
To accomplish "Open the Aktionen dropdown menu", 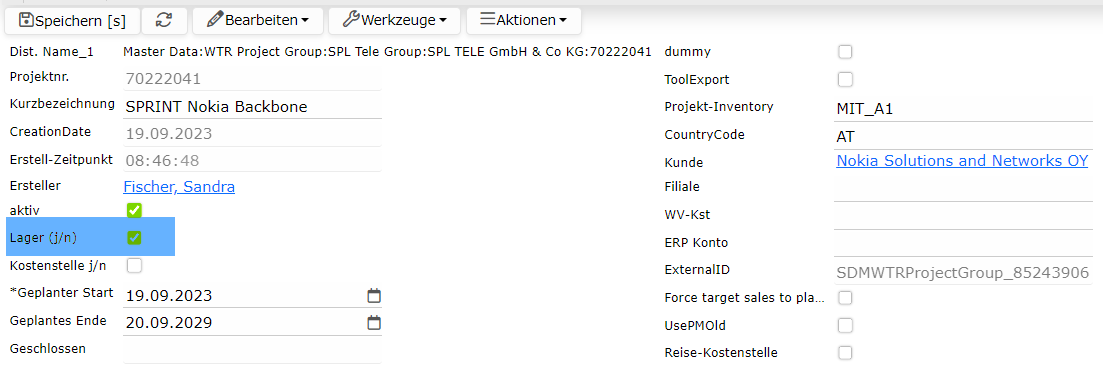I will [523, 21].
